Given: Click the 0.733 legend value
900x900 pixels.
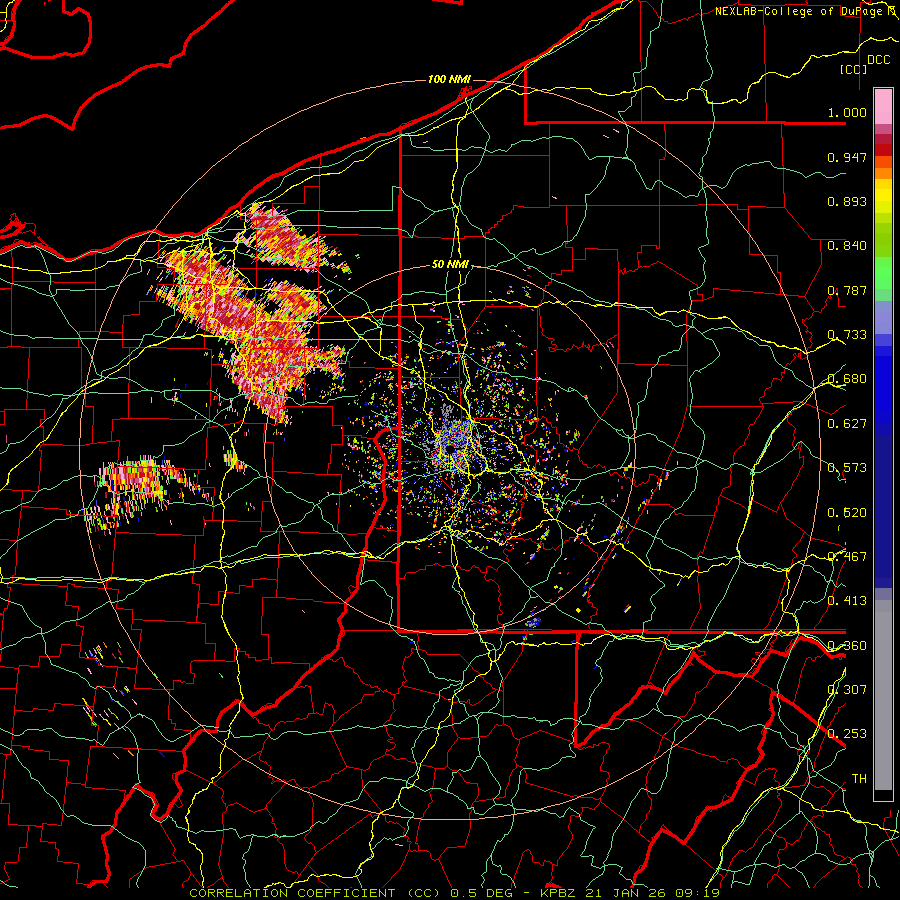Looking at the screenshot, I should (847, 335).
